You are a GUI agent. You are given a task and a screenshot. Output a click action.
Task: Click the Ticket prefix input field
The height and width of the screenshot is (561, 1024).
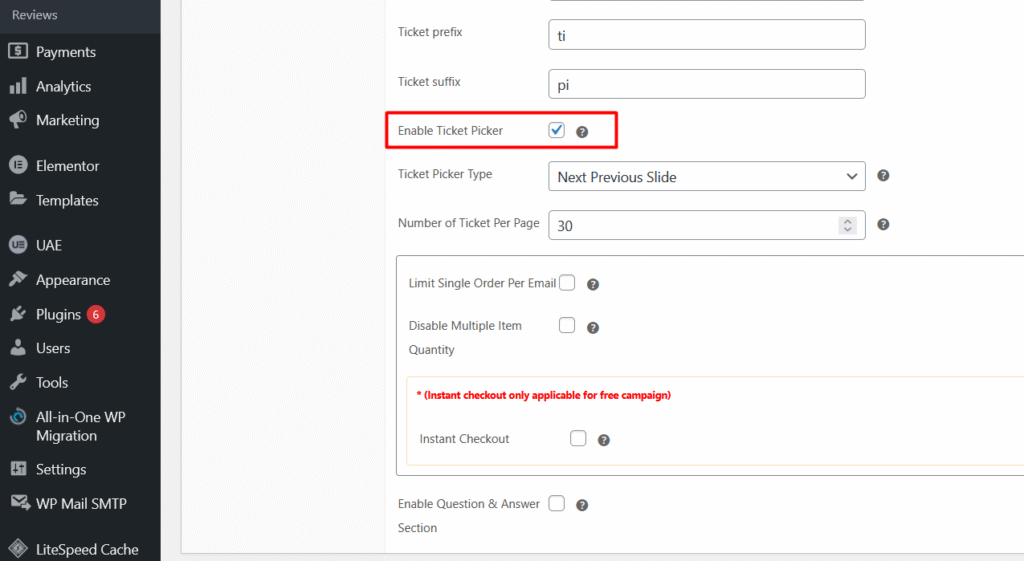point(706,35)
